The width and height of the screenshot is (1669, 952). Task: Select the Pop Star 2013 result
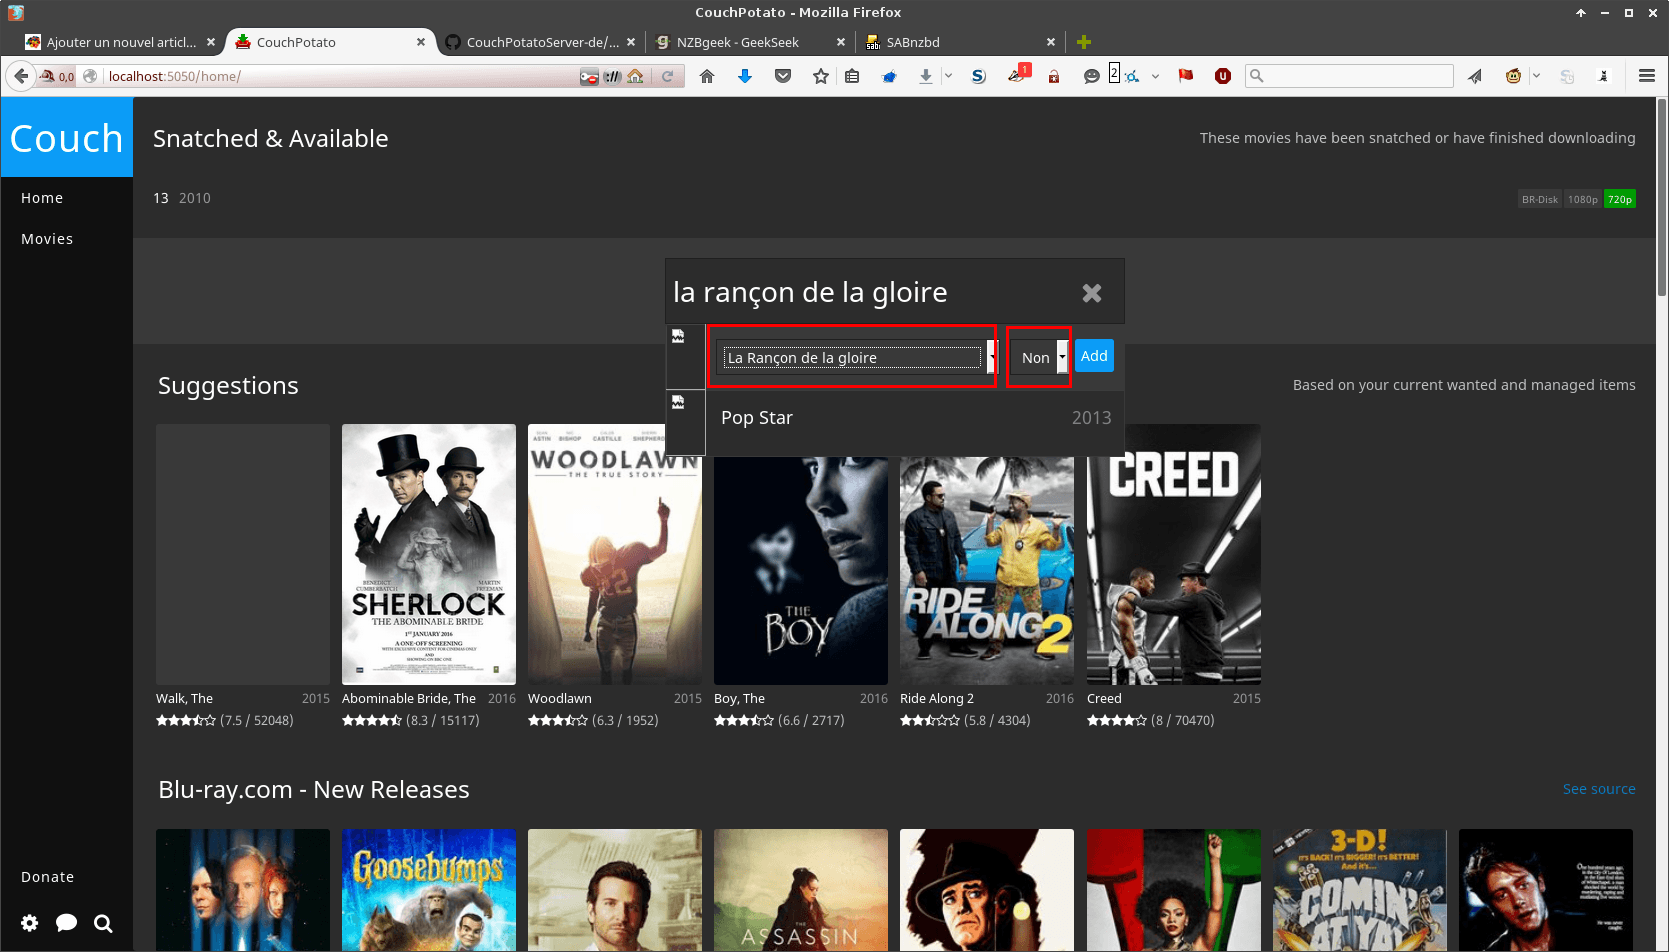point(915,418)
